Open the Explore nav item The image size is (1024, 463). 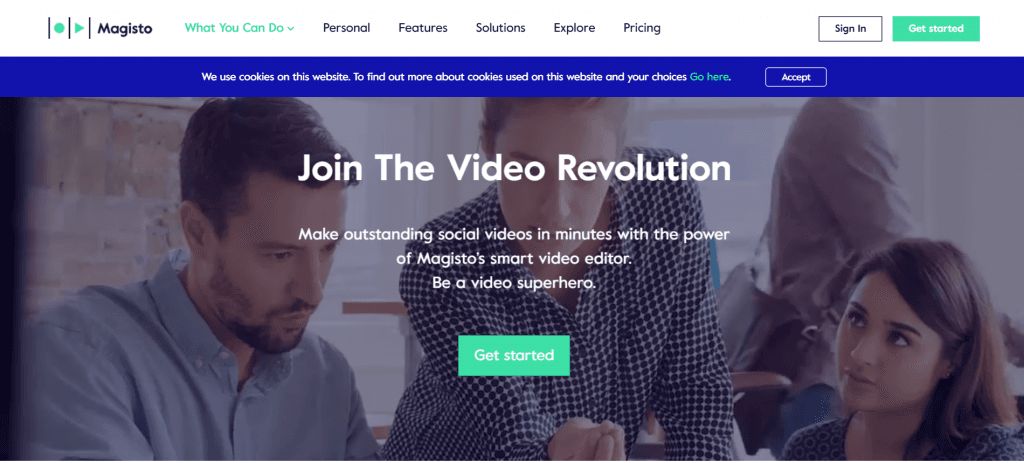[x=575, y=28]
